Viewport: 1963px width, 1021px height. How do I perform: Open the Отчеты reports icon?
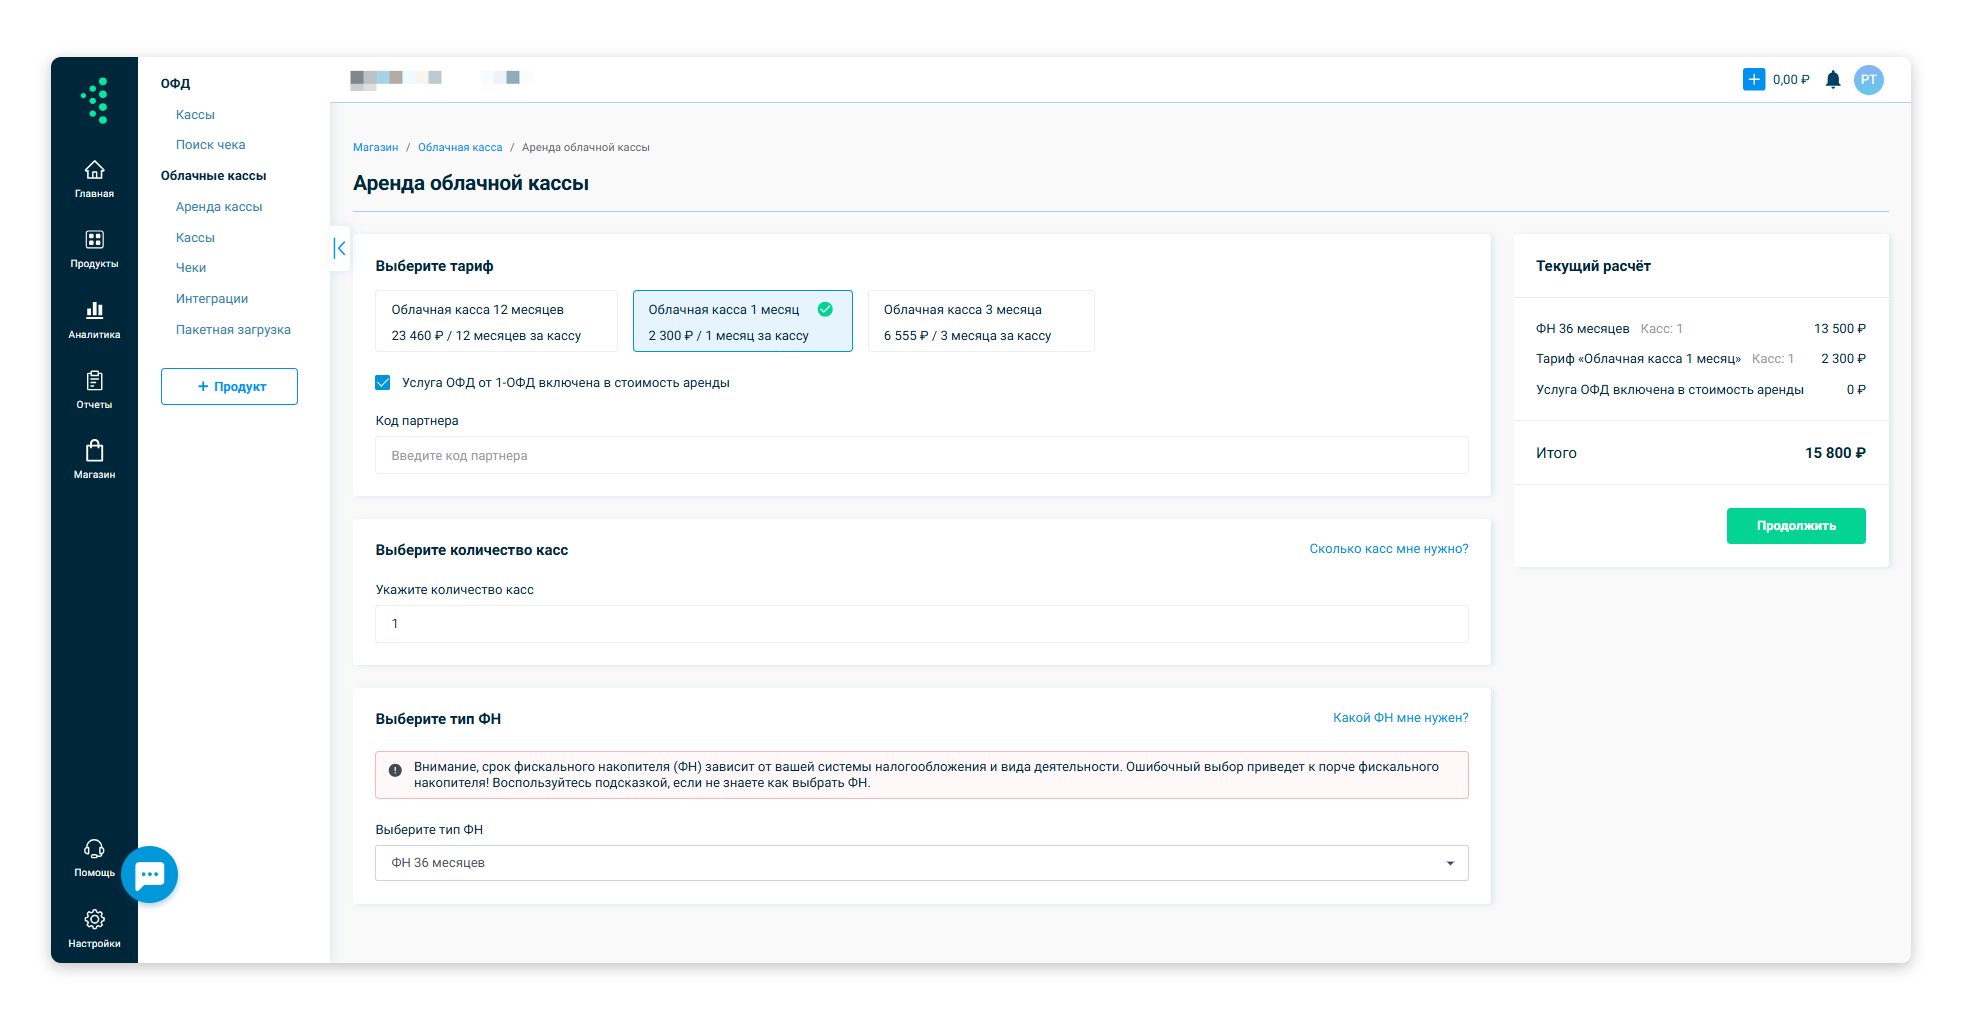[x=94, y=381]
